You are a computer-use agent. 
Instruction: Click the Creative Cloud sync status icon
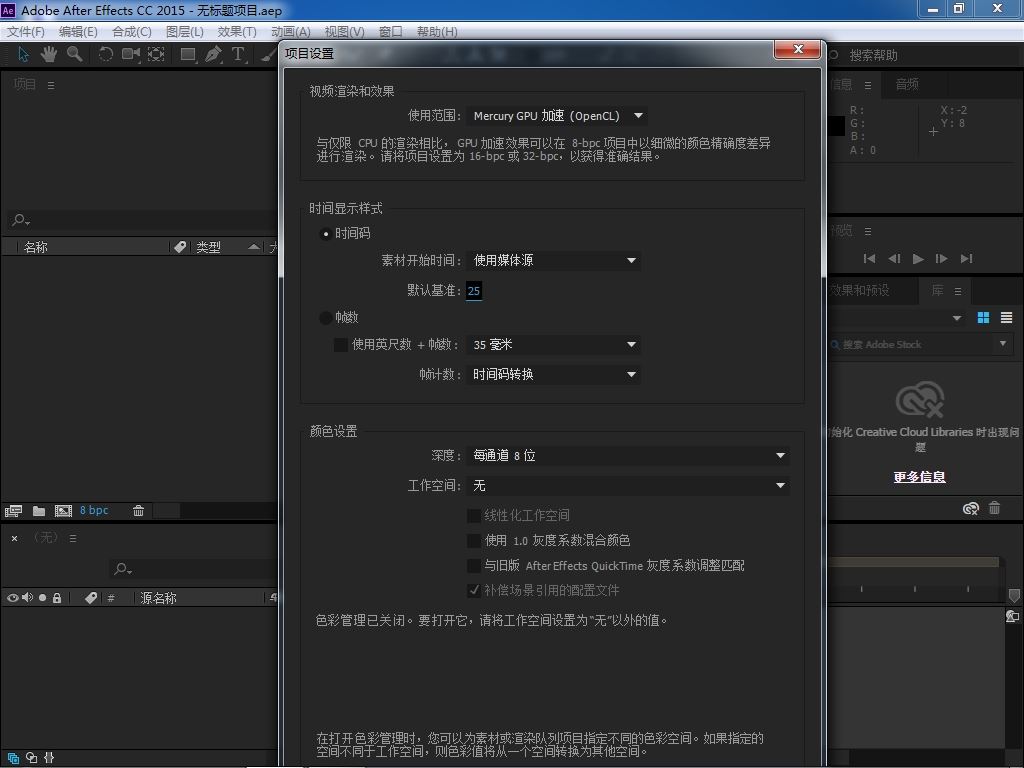970,508
